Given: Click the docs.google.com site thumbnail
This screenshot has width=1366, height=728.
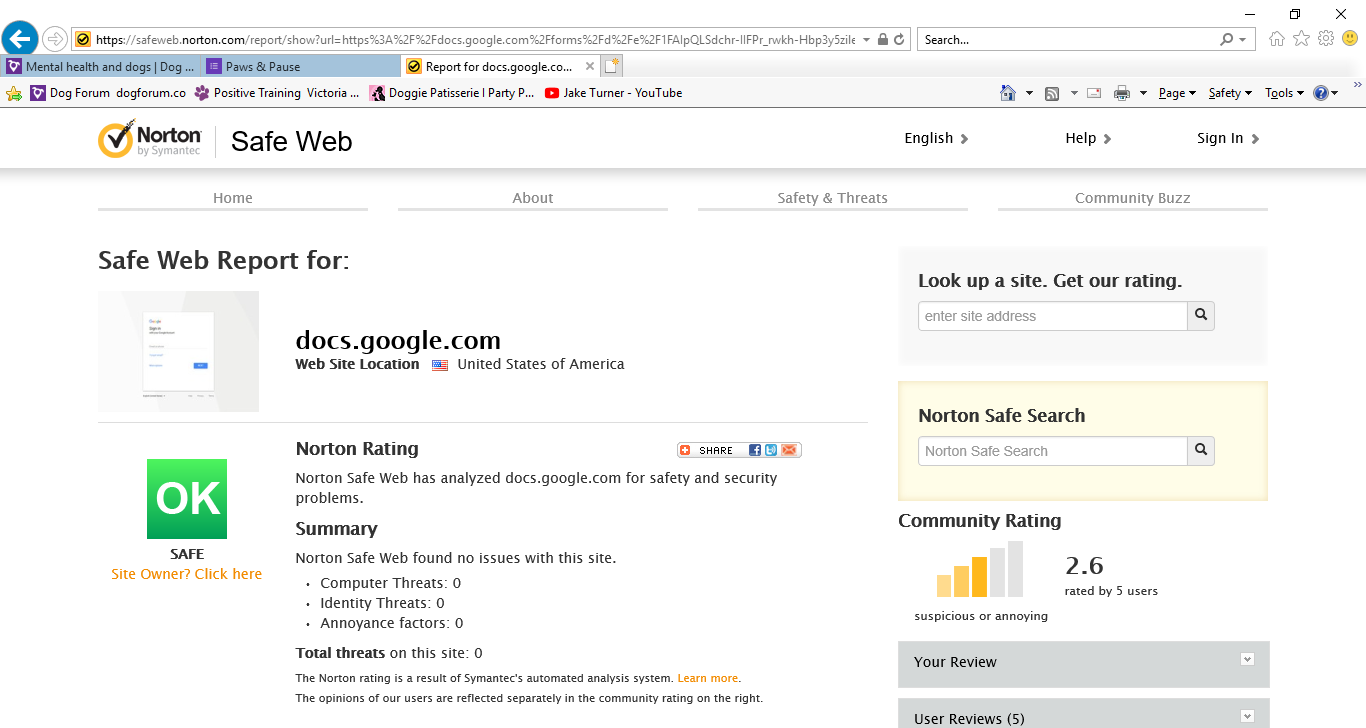Looking at the screenshot, I should pyautogui.click(x=178, y=351).
